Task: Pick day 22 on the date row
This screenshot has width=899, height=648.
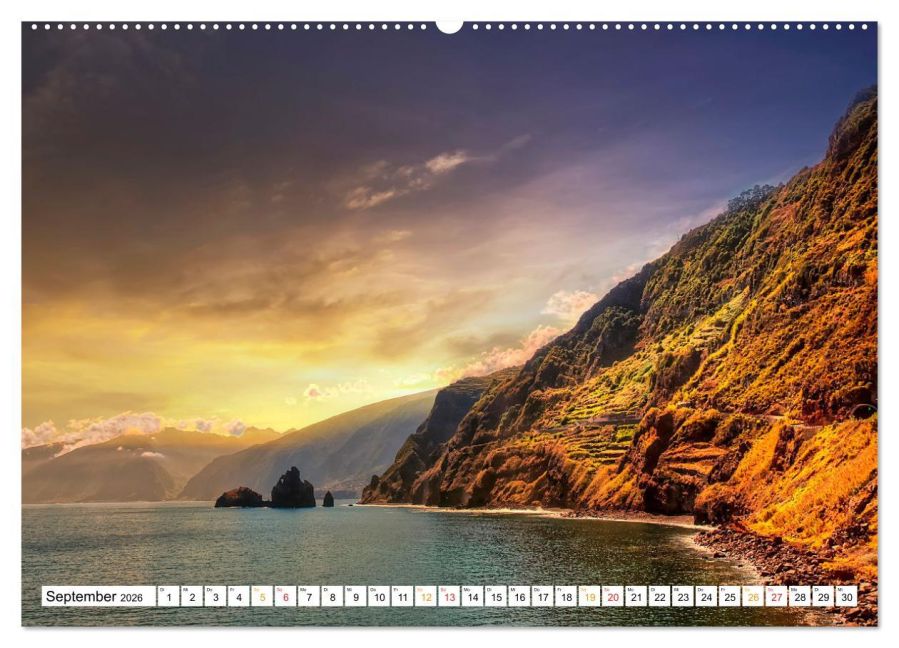Action: click(x=660, y=596)
